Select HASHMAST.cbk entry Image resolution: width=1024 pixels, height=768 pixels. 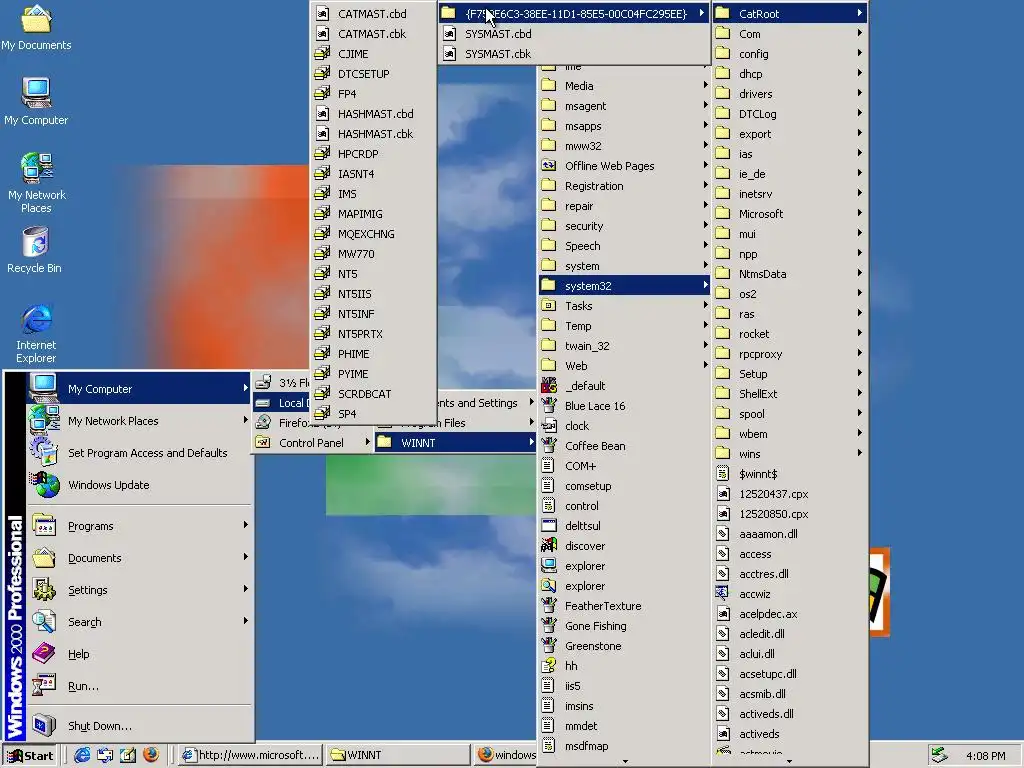pos(373,134)
